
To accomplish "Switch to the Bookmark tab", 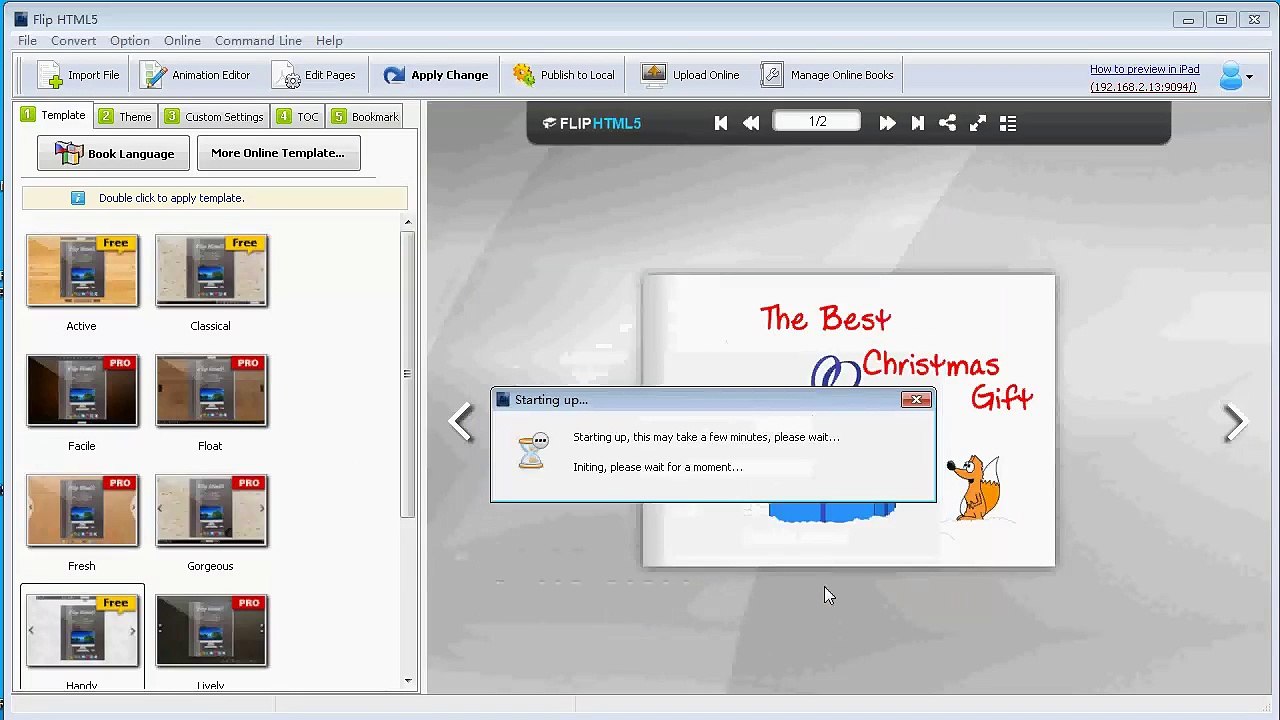I will pos(365,117).
